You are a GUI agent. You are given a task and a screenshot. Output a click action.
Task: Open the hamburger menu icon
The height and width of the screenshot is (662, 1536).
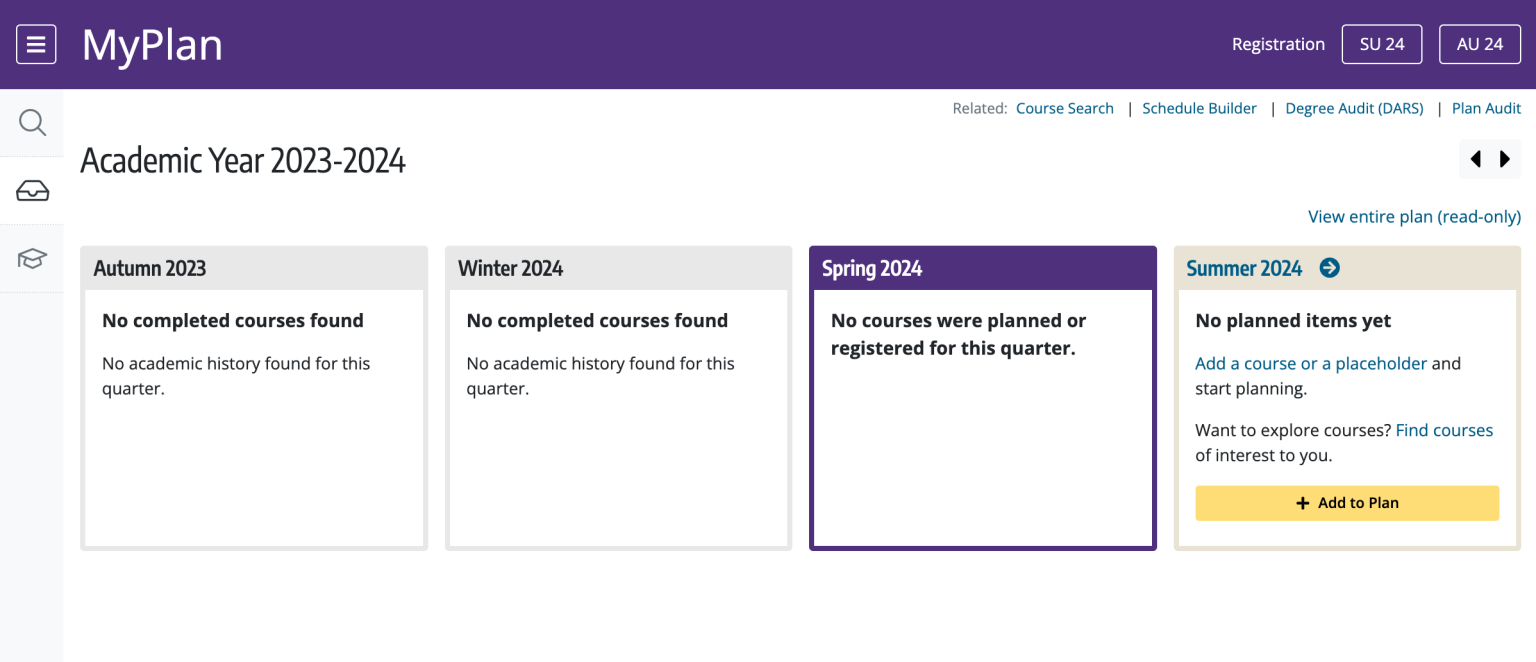pos(36,44)
